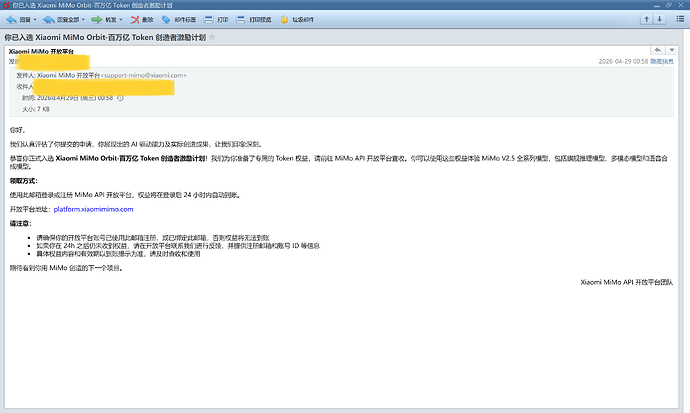Click the Reply (回复) toolbar button

(18, 20)
